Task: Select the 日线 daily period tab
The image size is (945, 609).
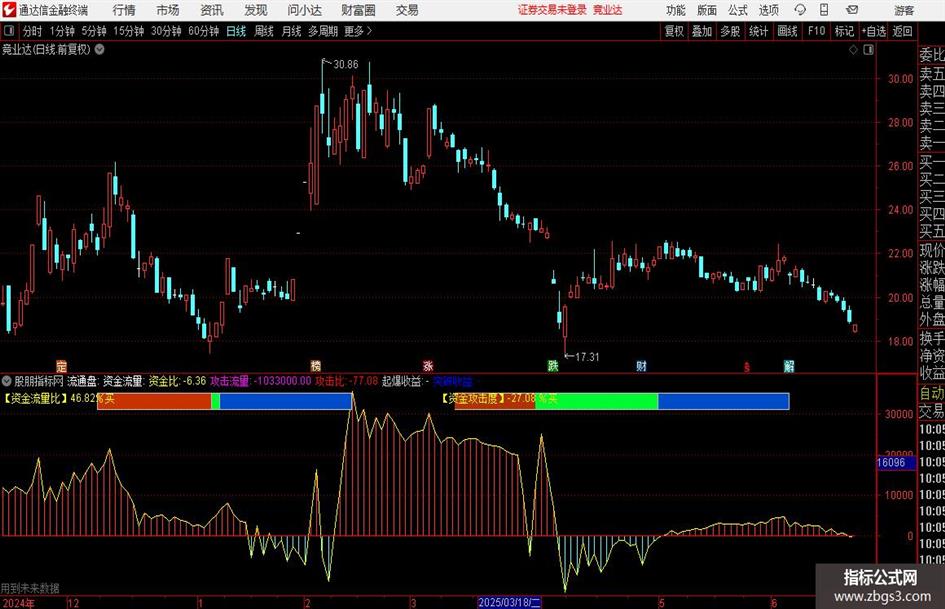Action: 236,31
